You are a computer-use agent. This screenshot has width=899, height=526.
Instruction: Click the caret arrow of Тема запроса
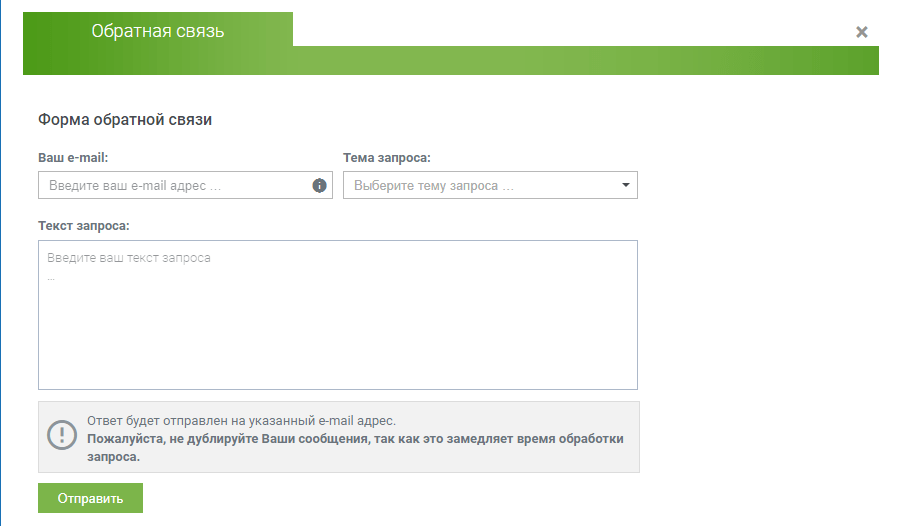(626, 185)
